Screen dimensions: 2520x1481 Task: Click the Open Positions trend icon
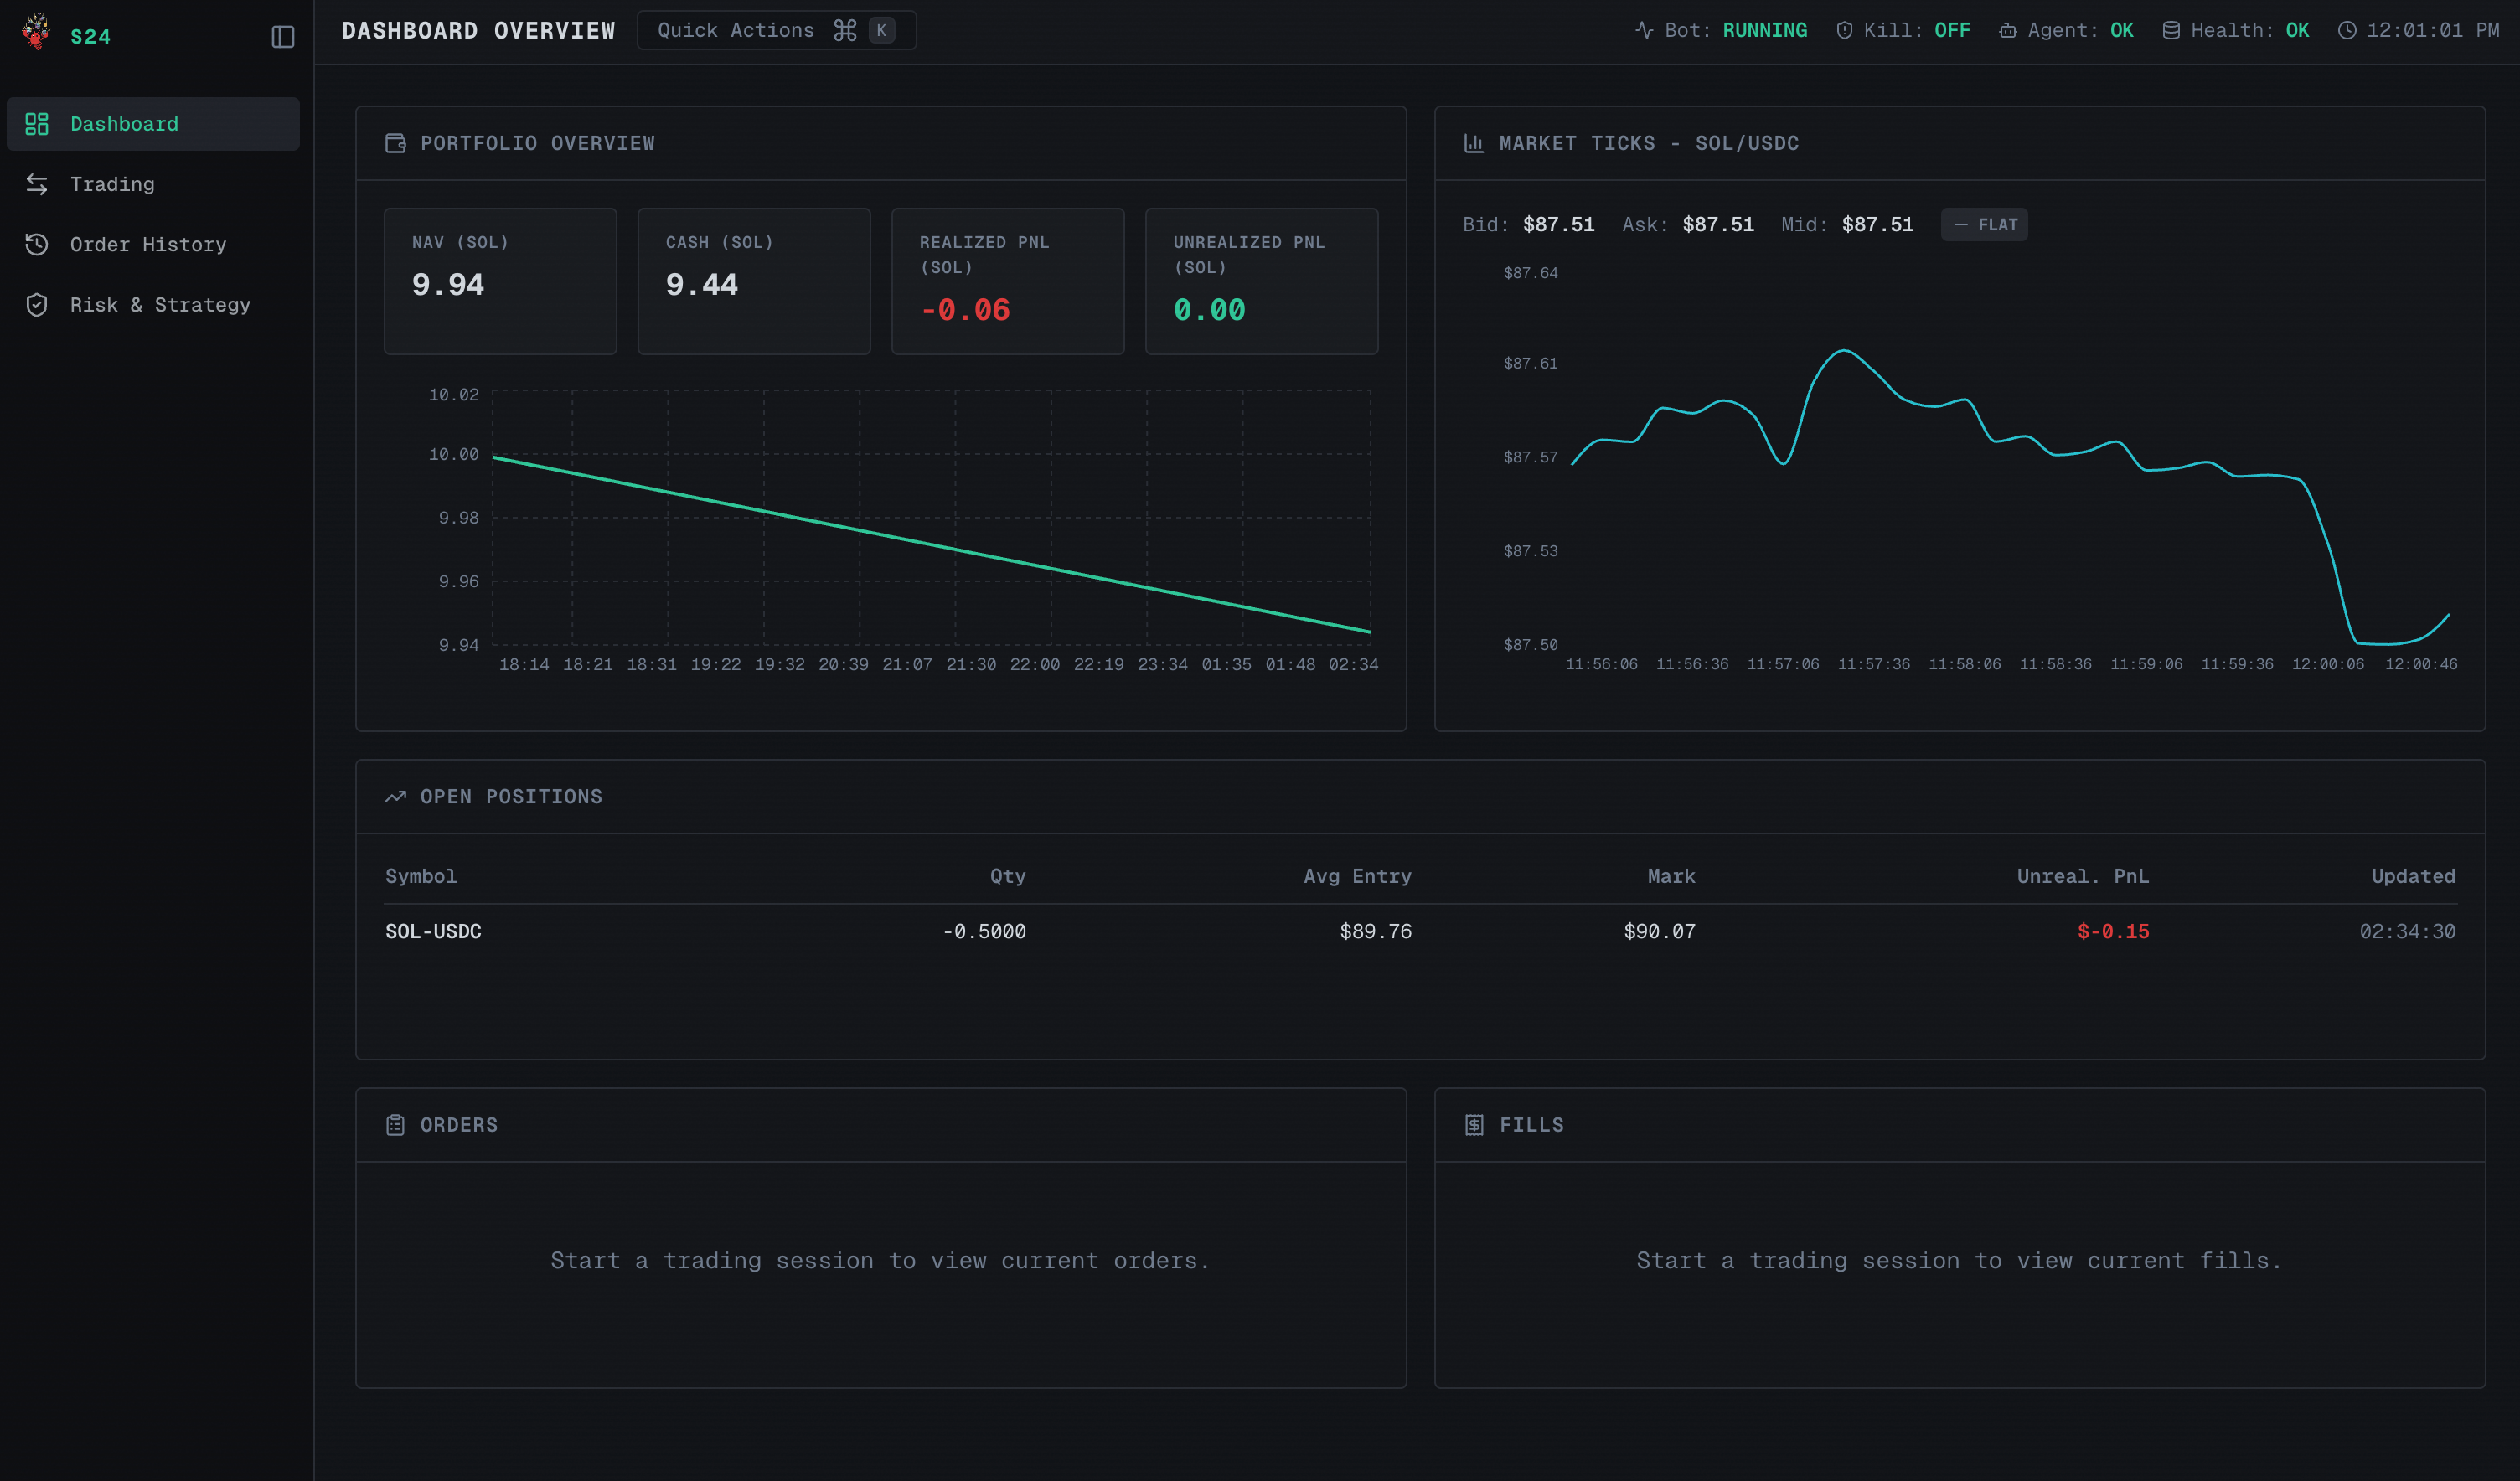(395, 797)
